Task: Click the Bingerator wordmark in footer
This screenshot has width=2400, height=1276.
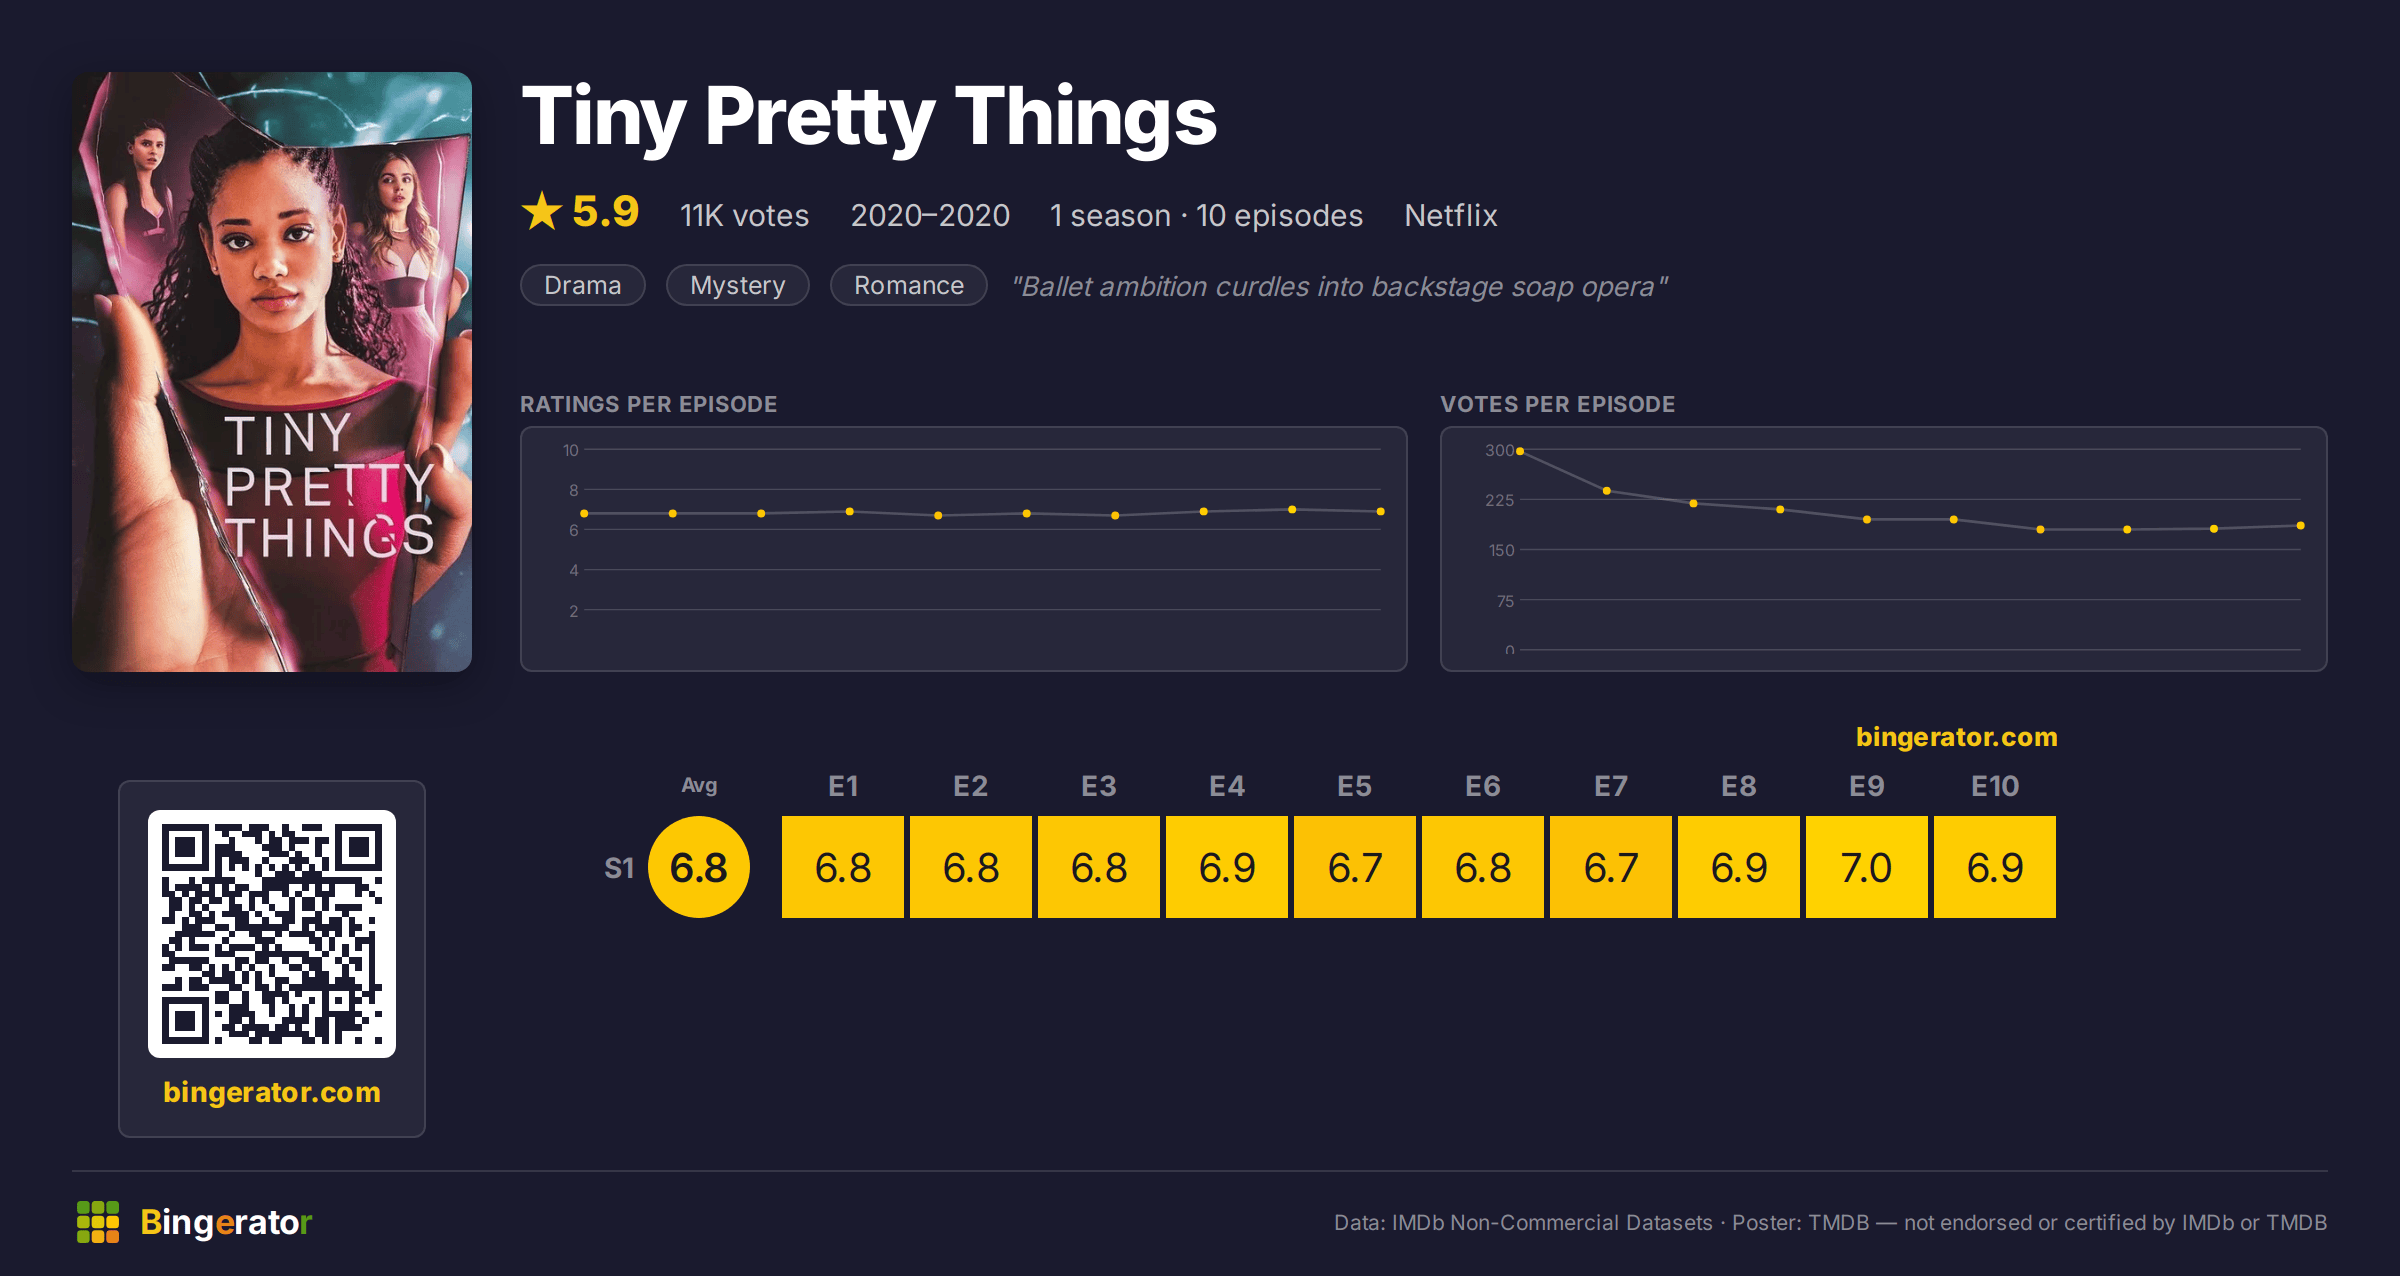Action: pos(226,1222)
